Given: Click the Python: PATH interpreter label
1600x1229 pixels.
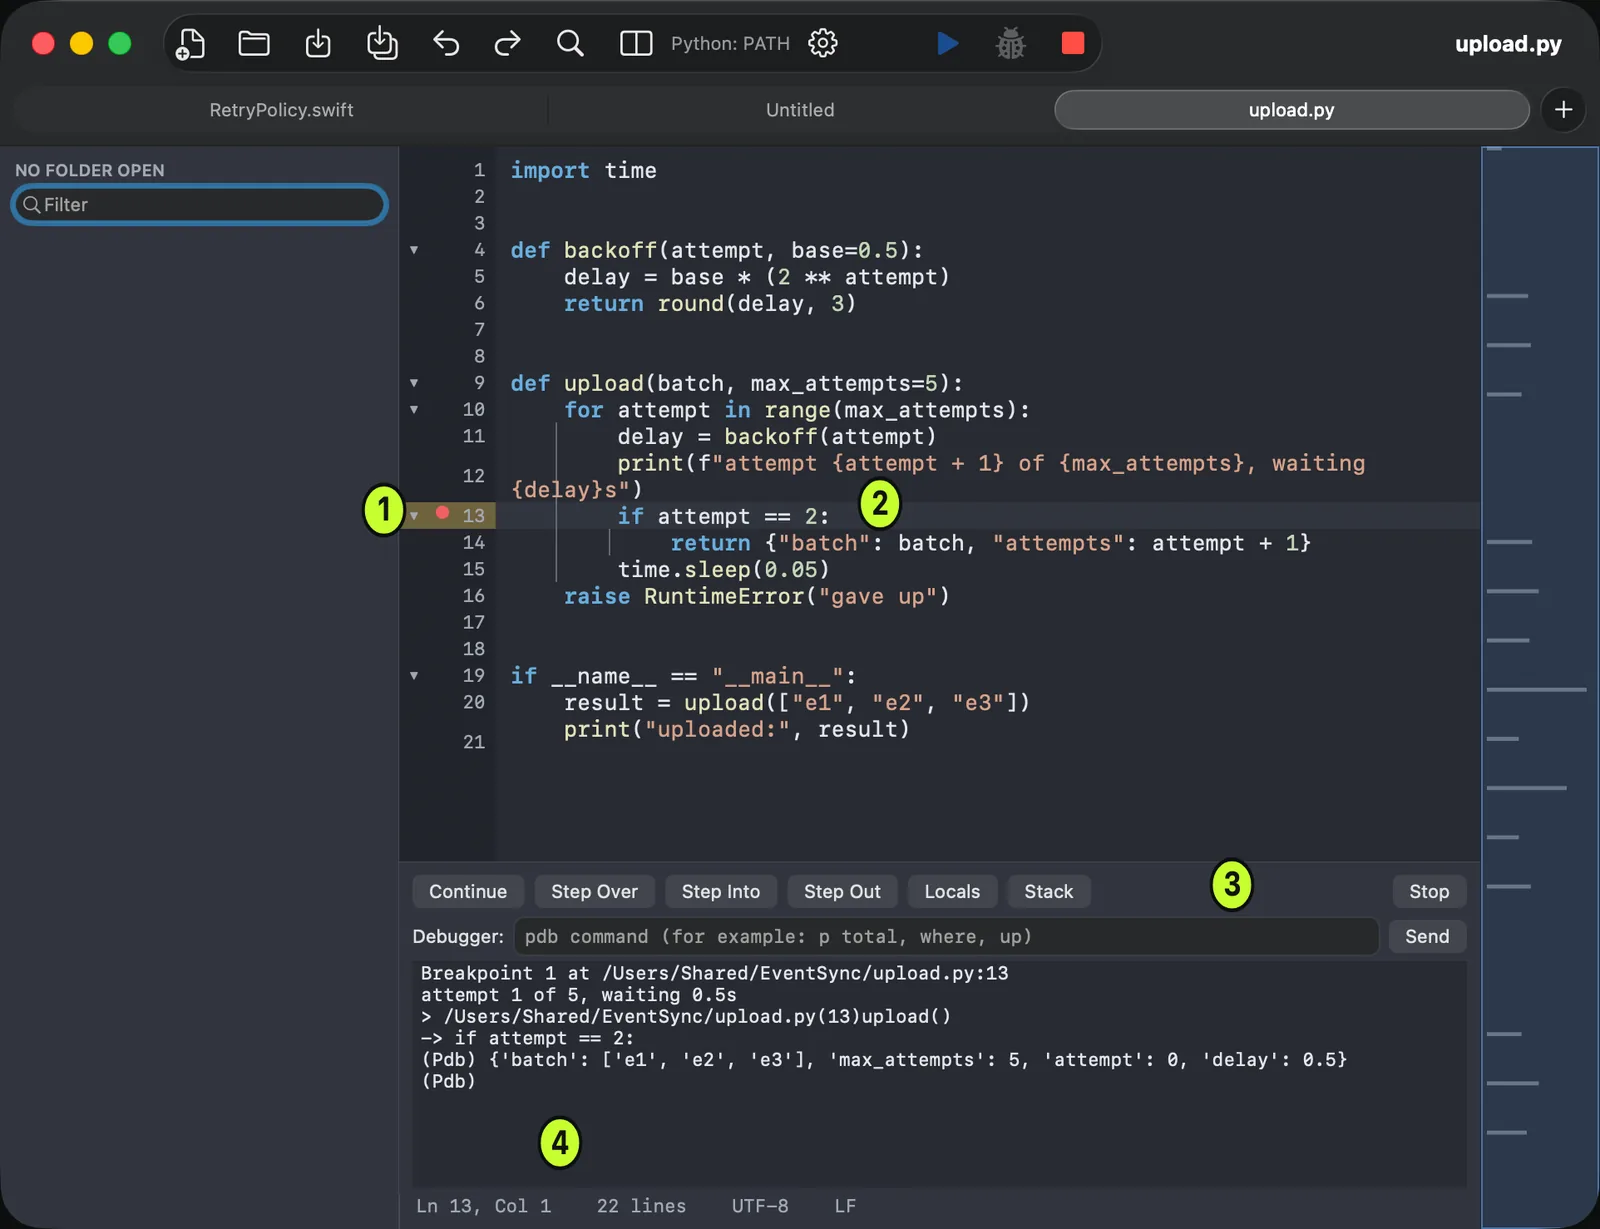Looking at the screenshot, I should [730, 44].
